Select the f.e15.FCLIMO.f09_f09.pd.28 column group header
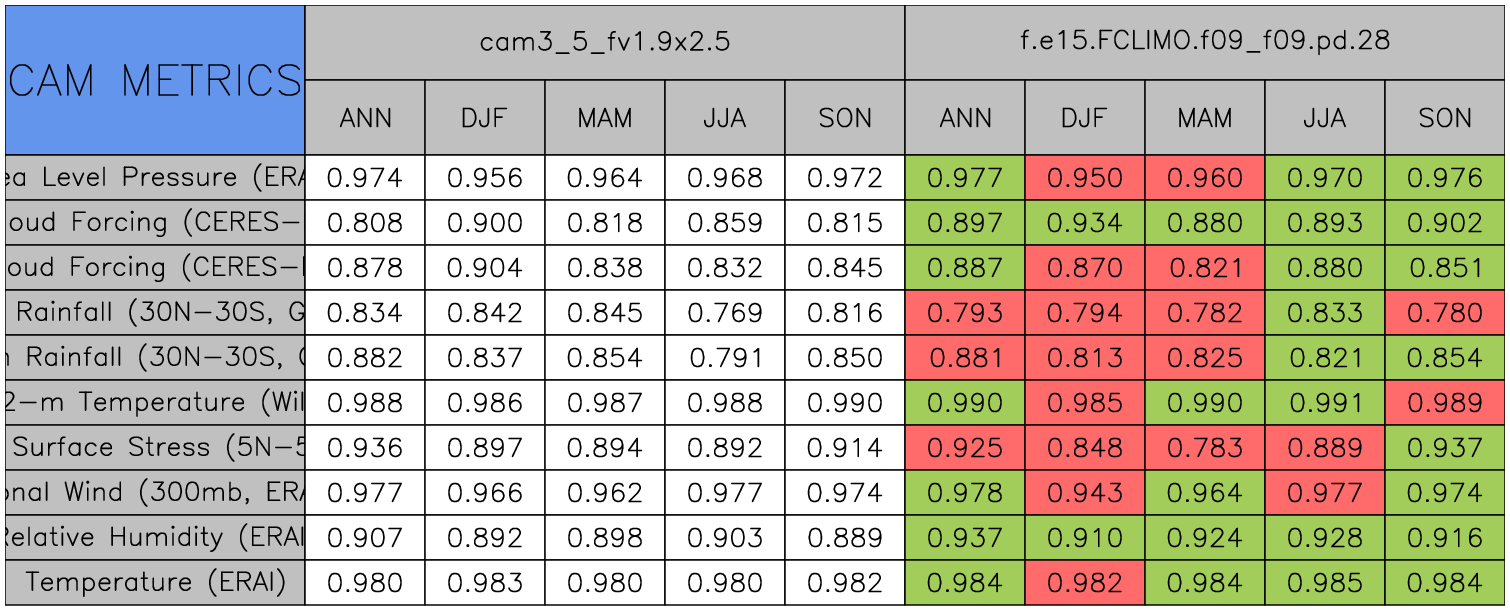Screen dimensions: 1510x611 (1204, 42)
